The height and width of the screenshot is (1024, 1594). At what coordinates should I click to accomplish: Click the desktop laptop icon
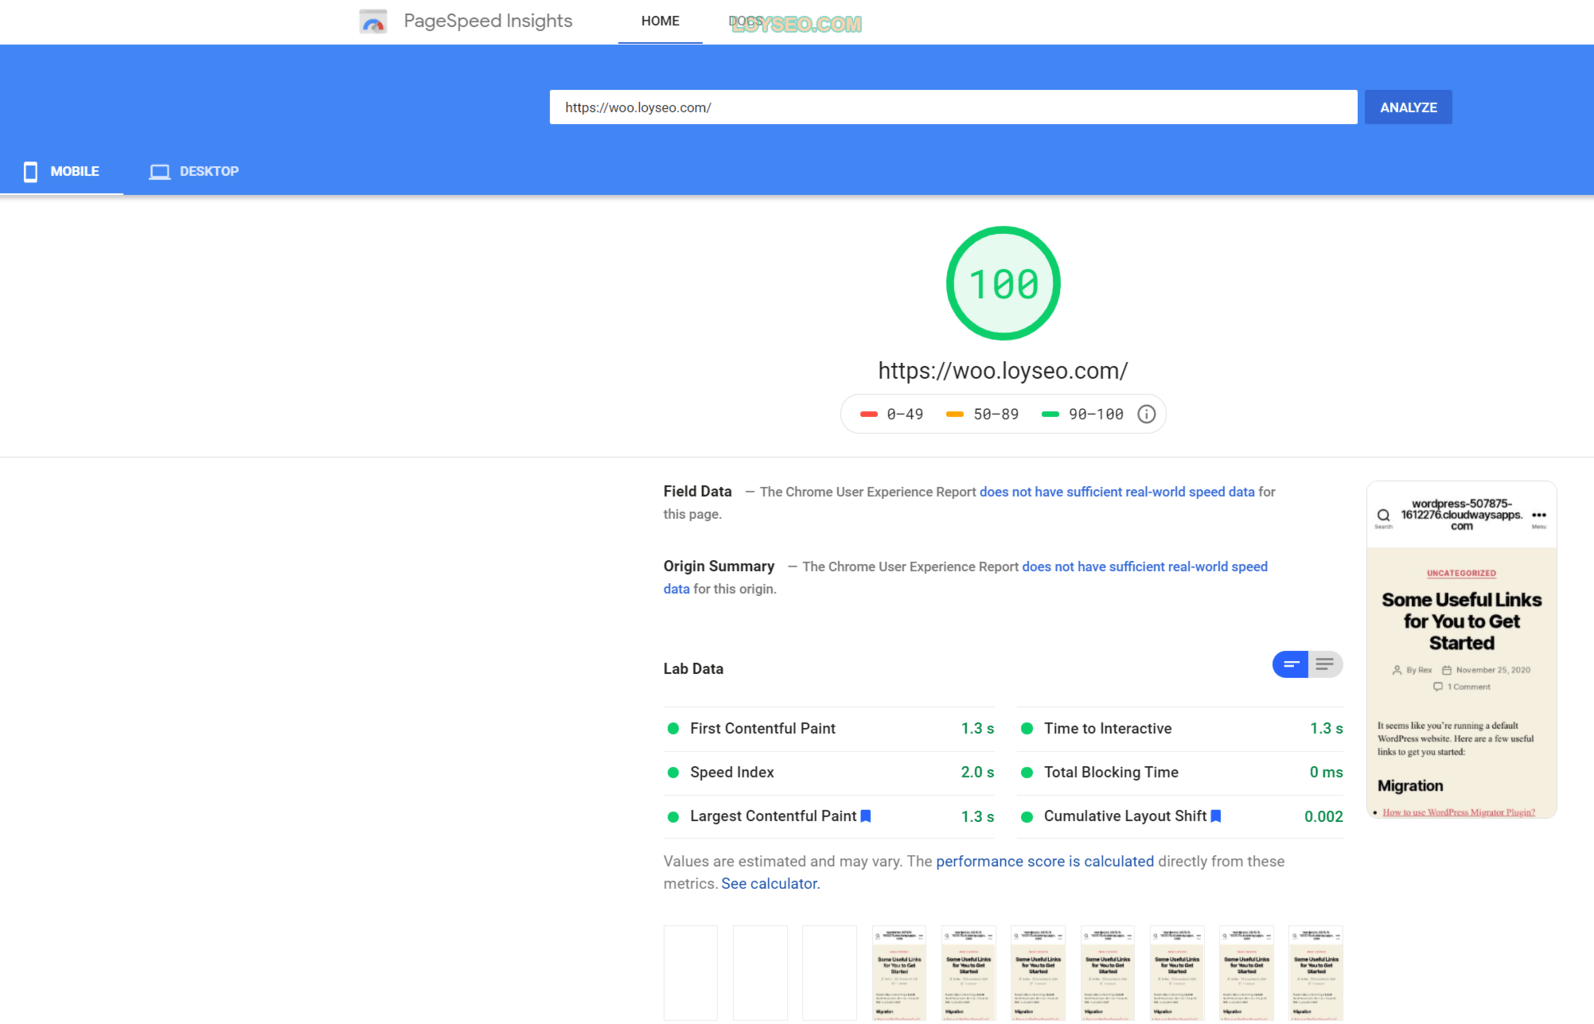(159, 172)
